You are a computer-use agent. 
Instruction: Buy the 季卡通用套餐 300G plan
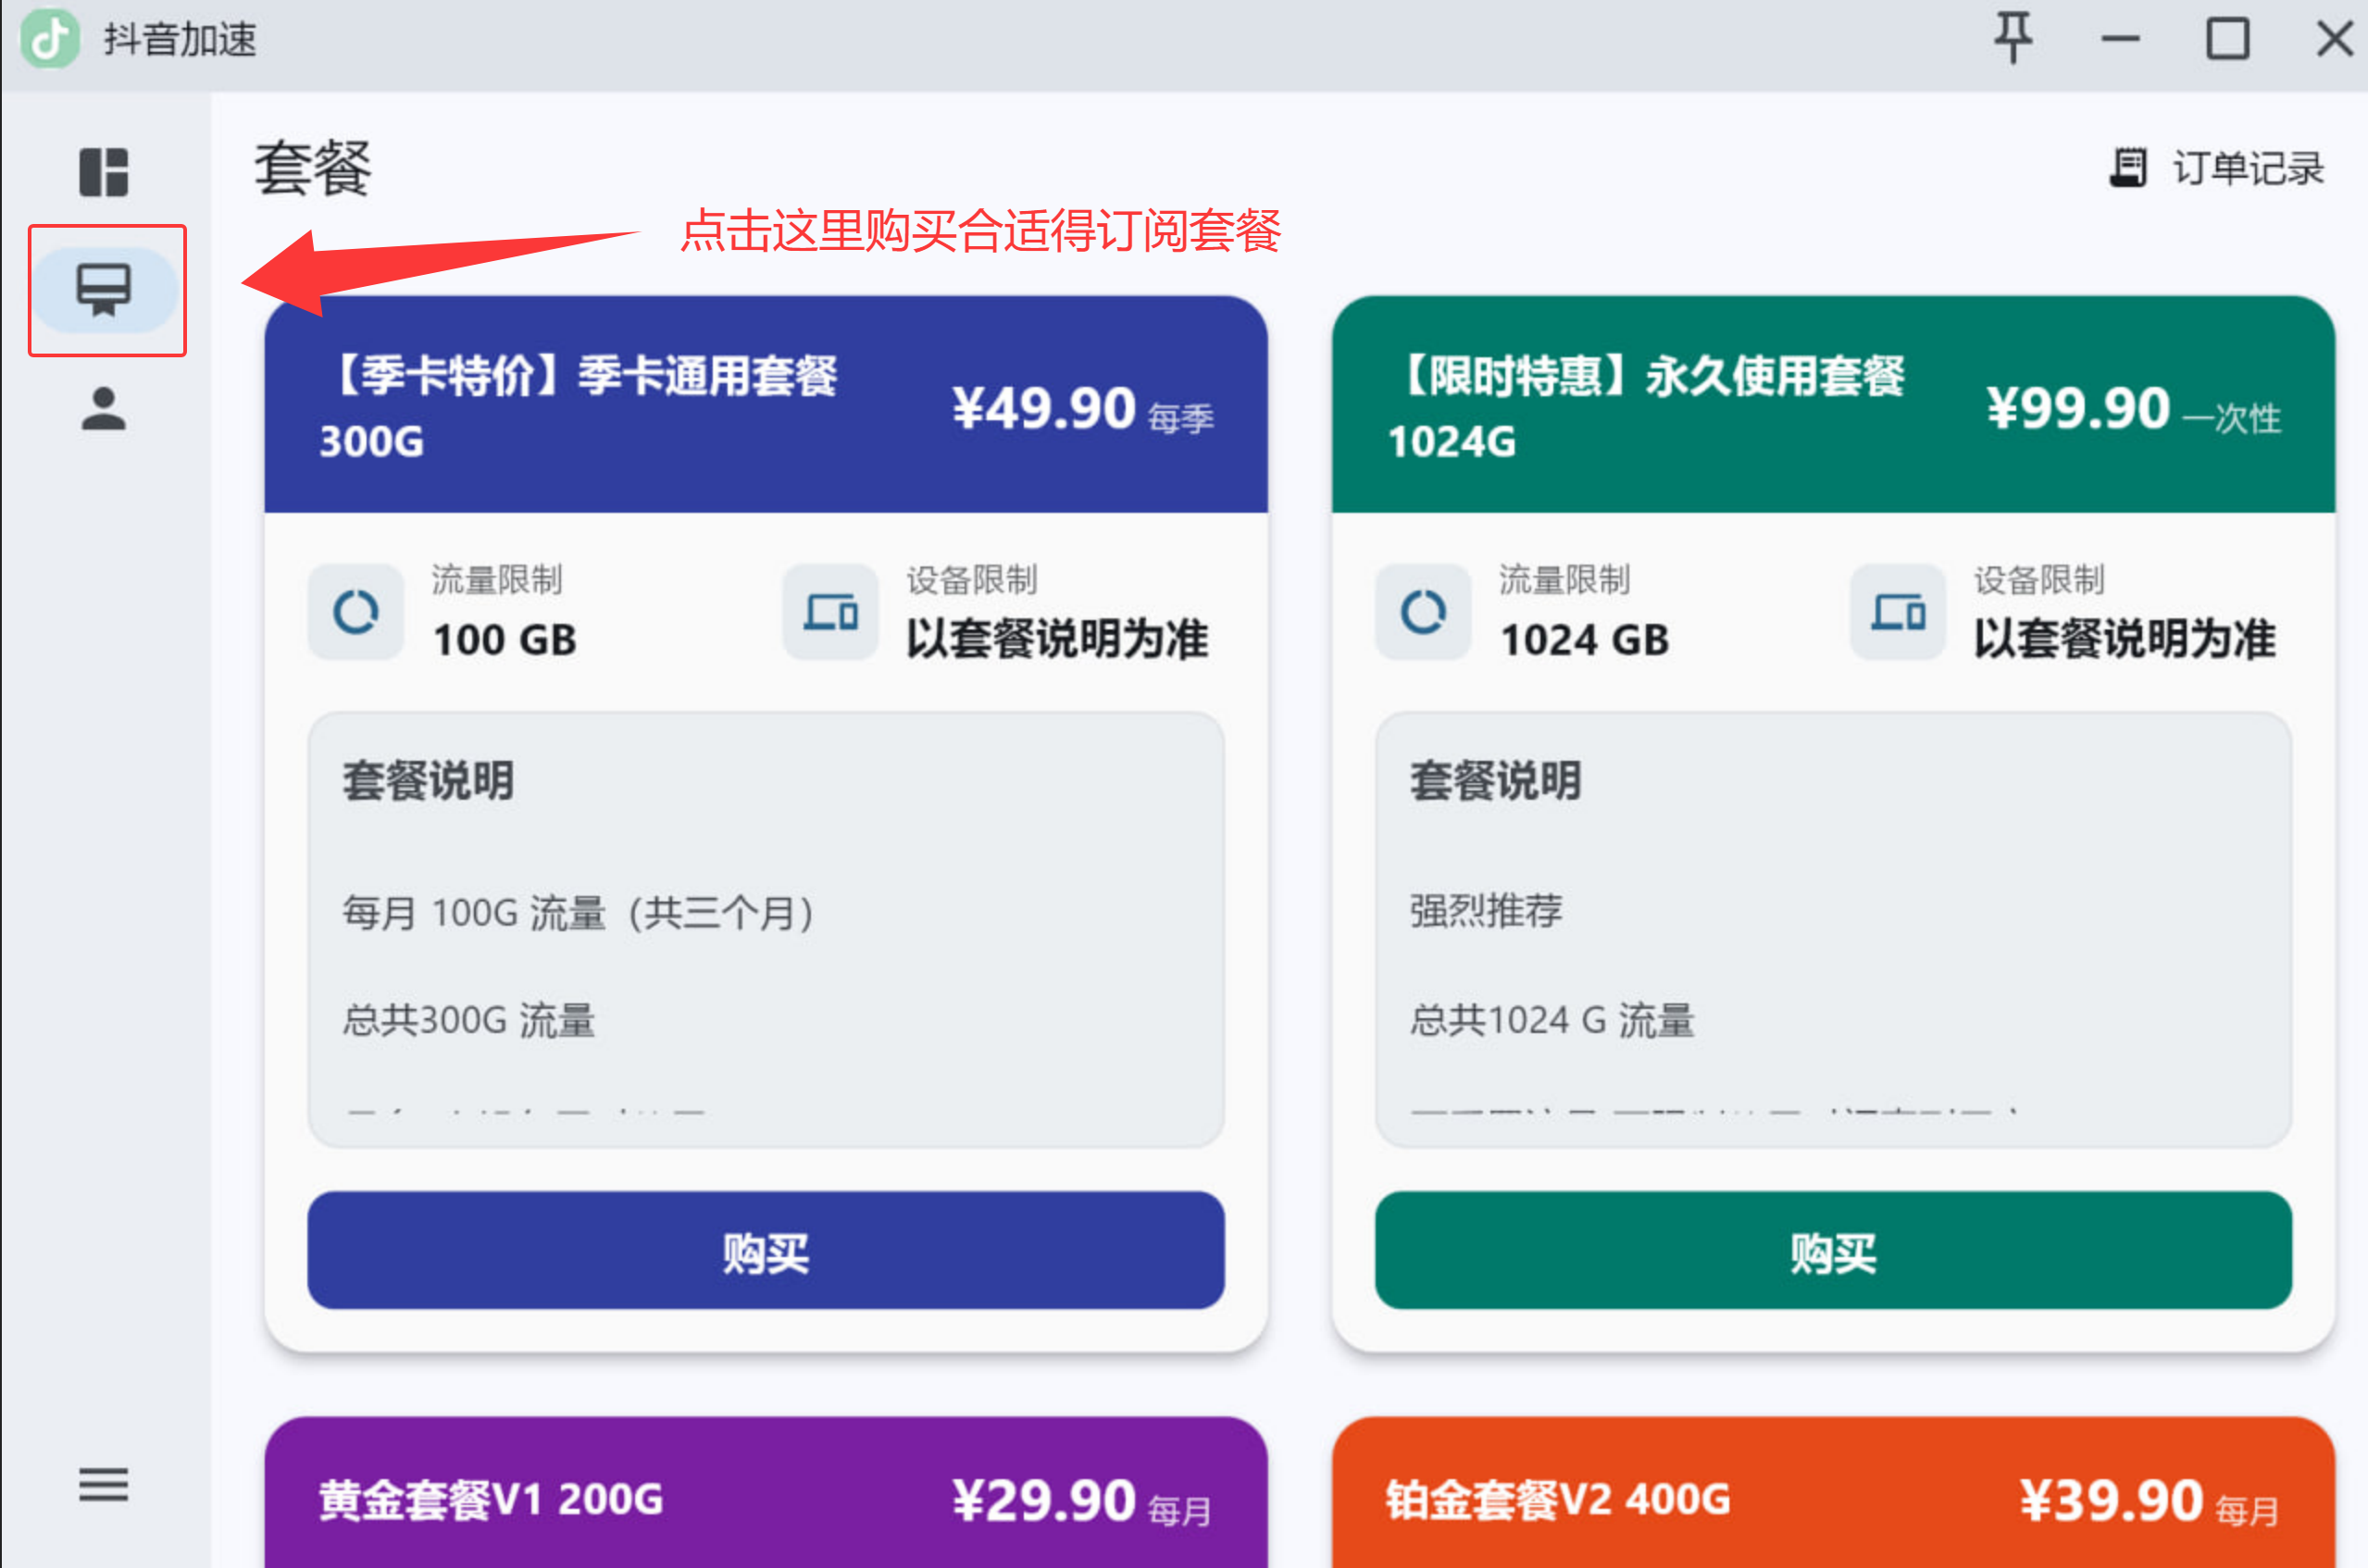point(766,1250)
